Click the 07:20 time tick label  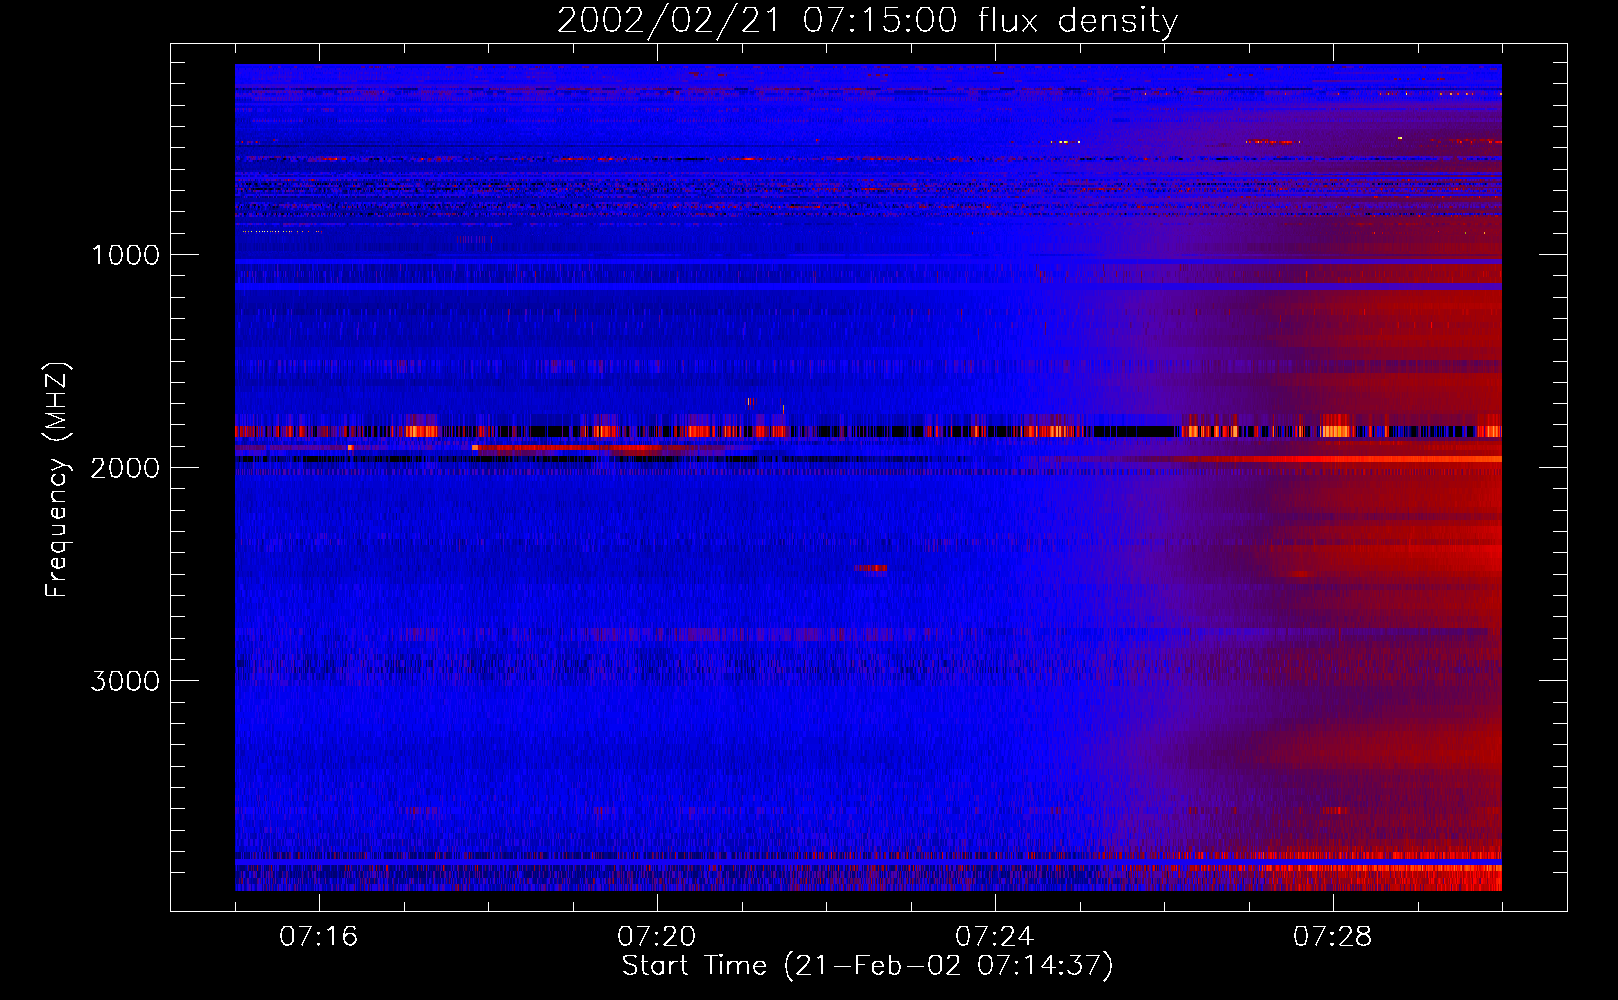click(657, 937)
